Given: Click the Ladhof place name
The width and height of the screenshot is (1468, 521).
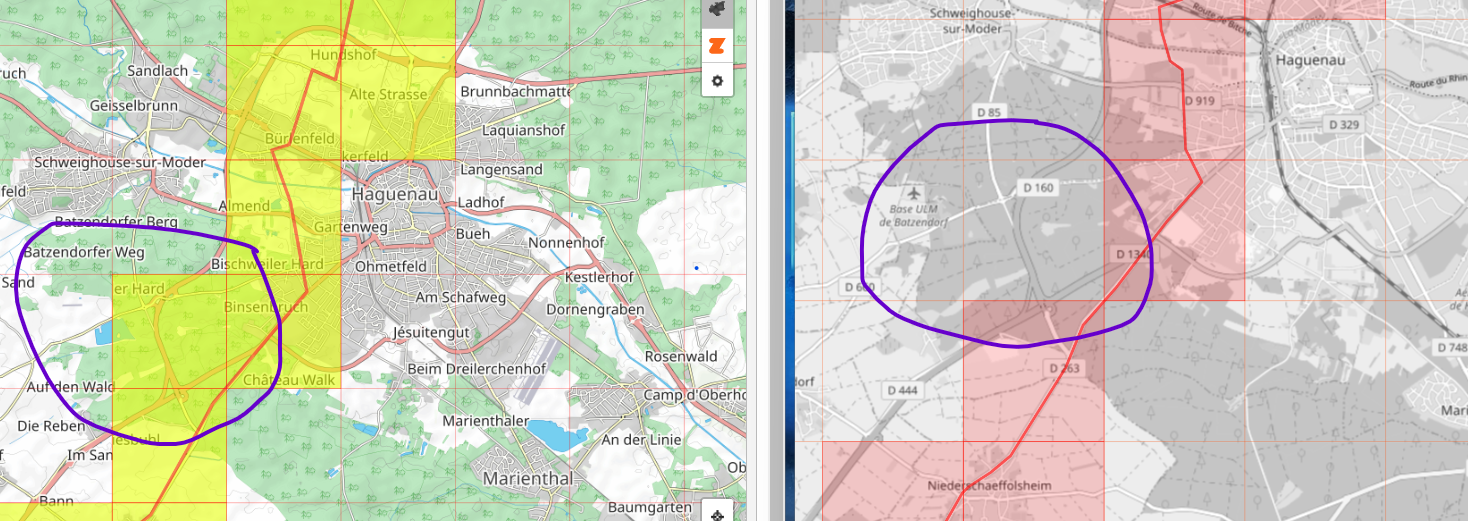Looking at the screenshot, I should (482, 202).
